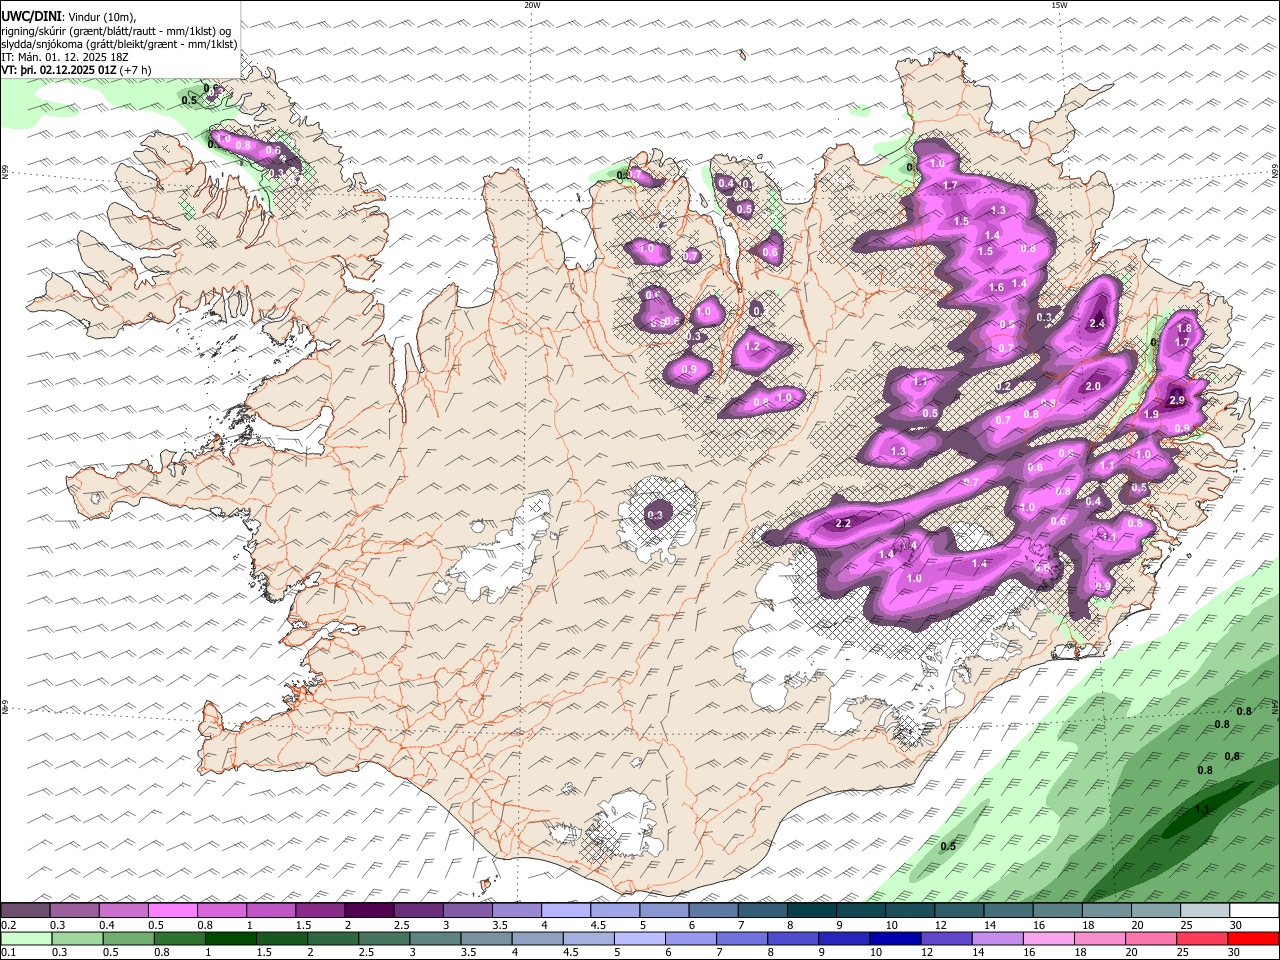Click the 2.2 snowfall value on the map

click(x=843, y=523)
